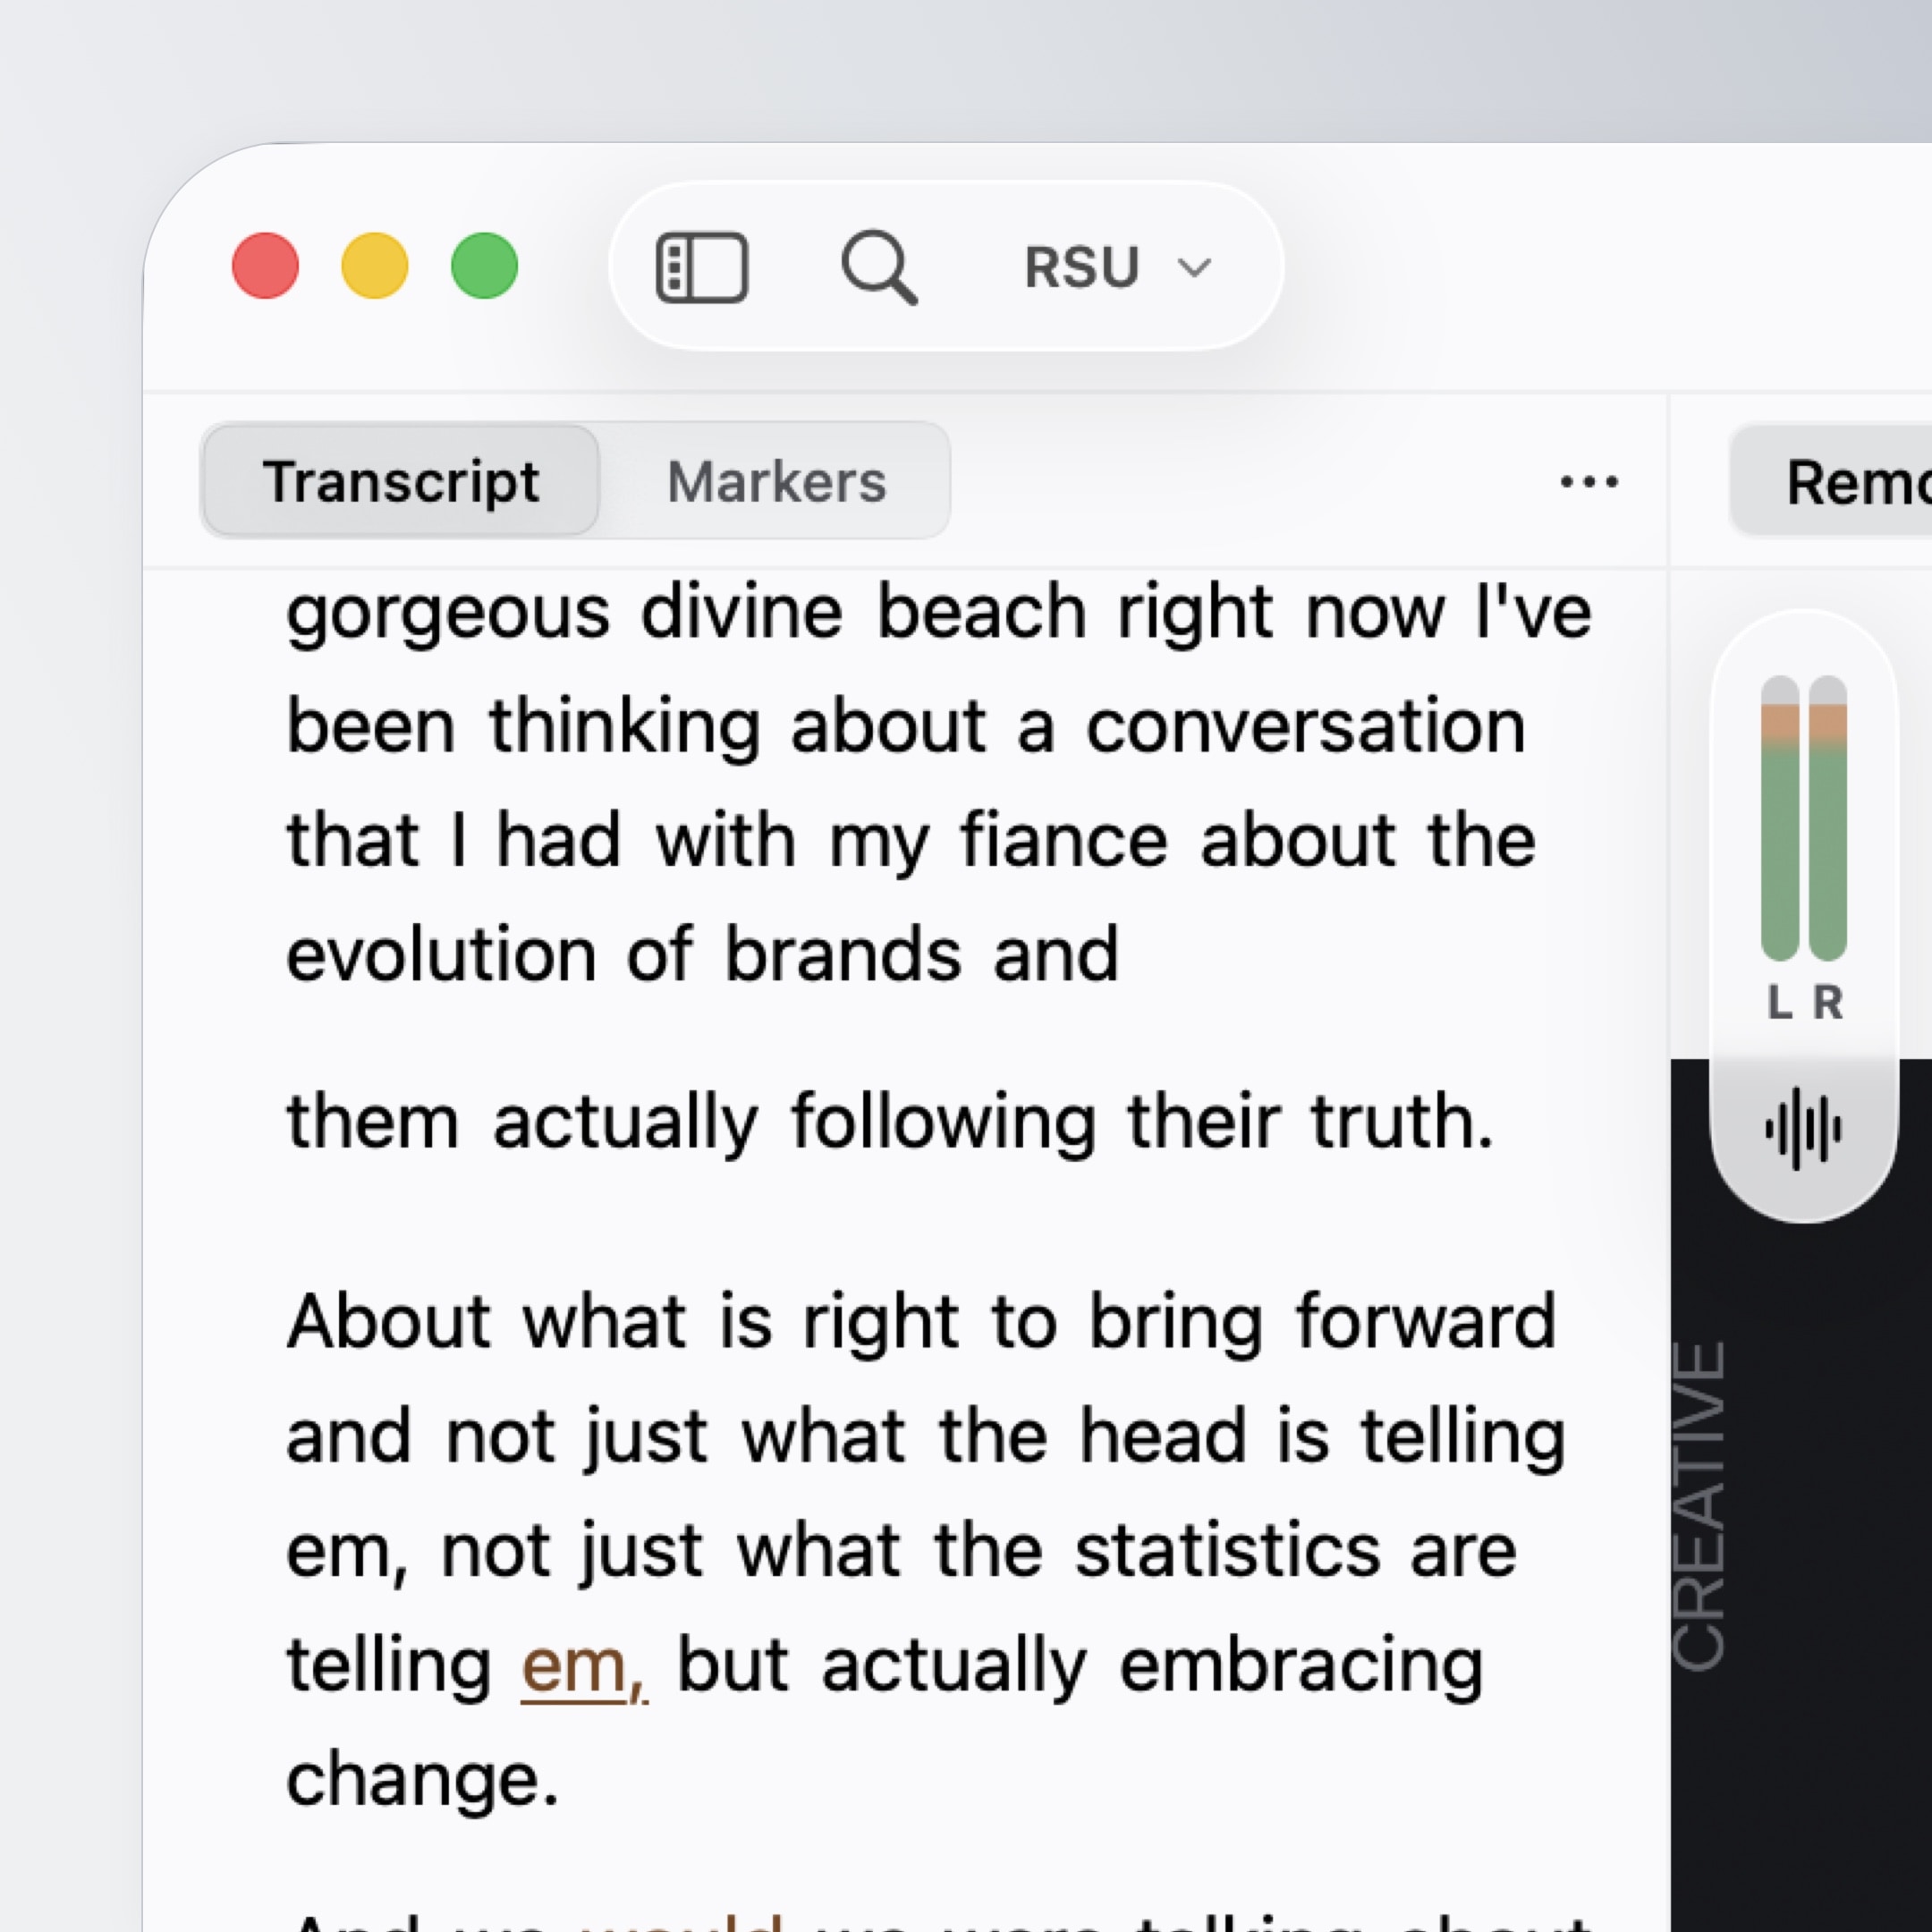Open the RSU project dropdown
This screenshot has height=1932, width=1932.
(x=1118, y=267)
